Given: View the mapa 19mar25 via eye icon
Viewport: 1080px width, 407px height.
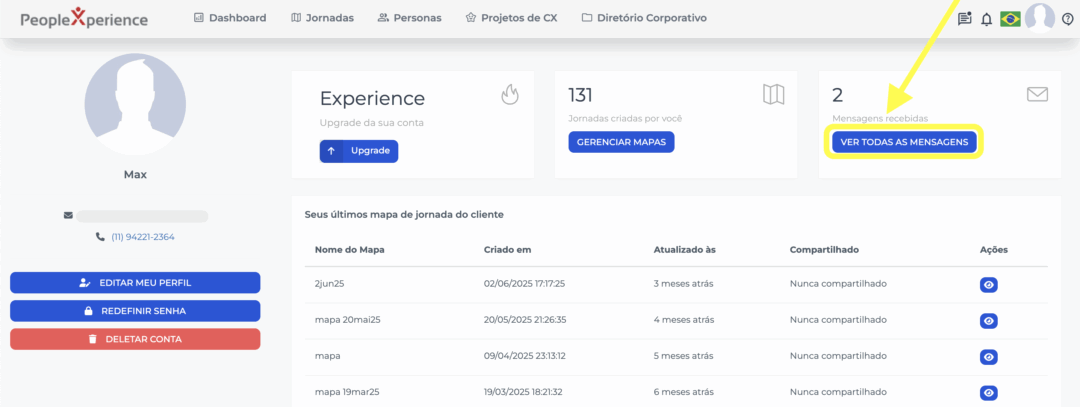Looking at the screenshot, I should point(988,393).
